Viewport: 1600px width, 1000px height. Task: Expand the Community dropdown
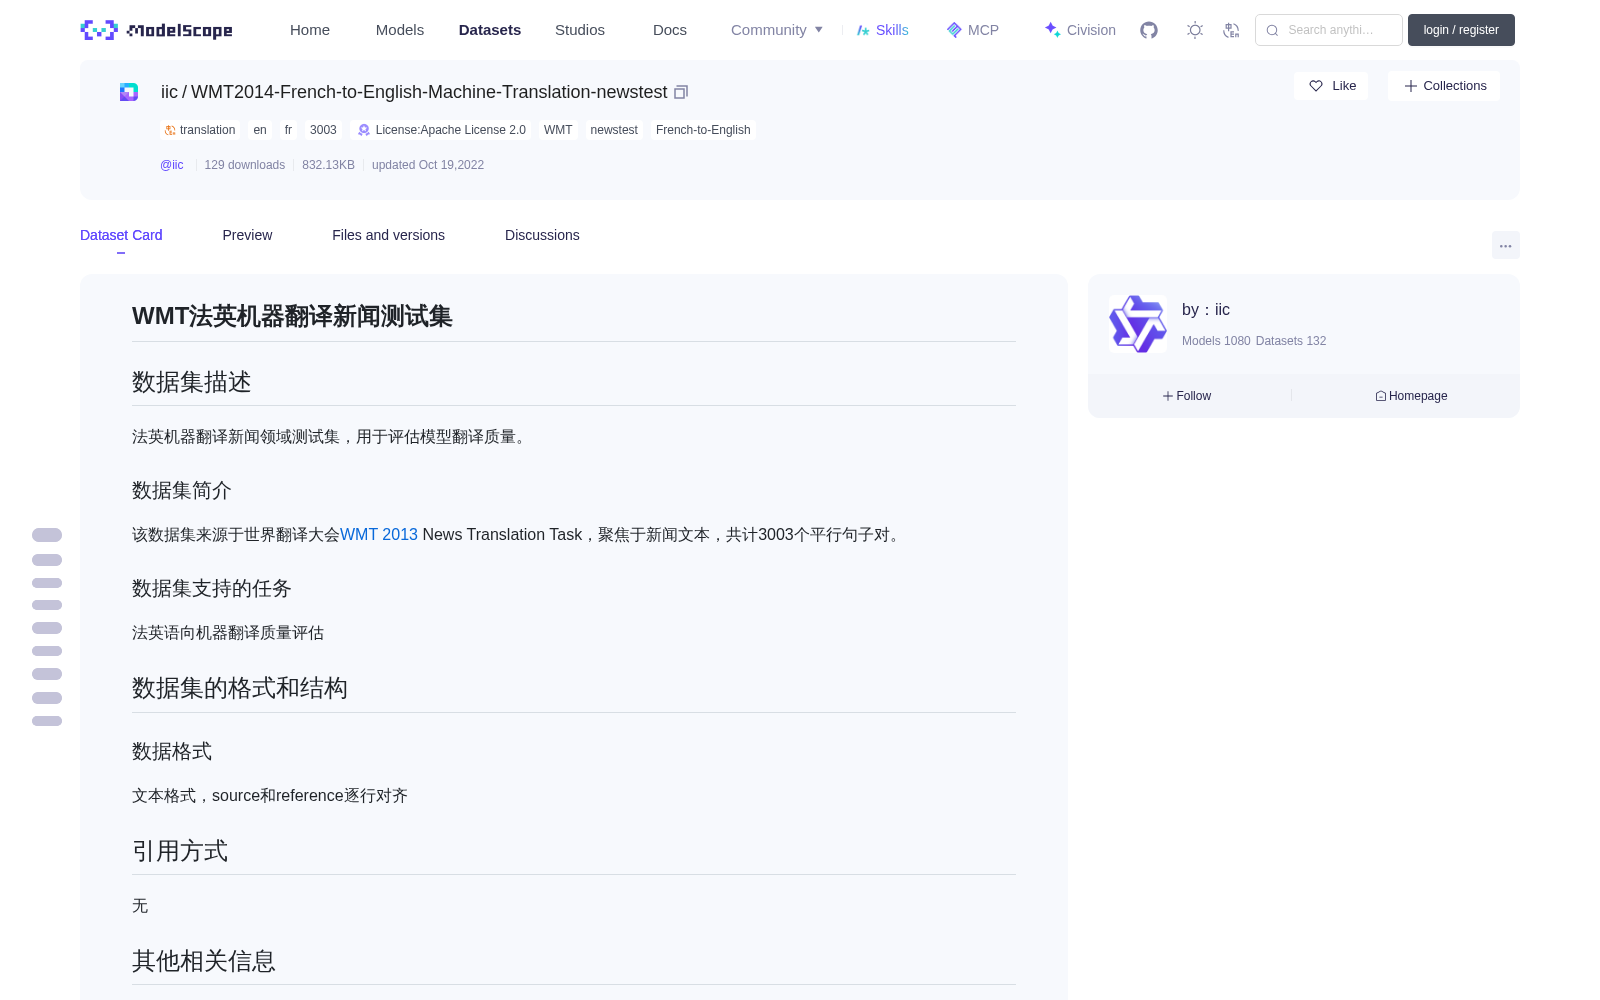777,30
